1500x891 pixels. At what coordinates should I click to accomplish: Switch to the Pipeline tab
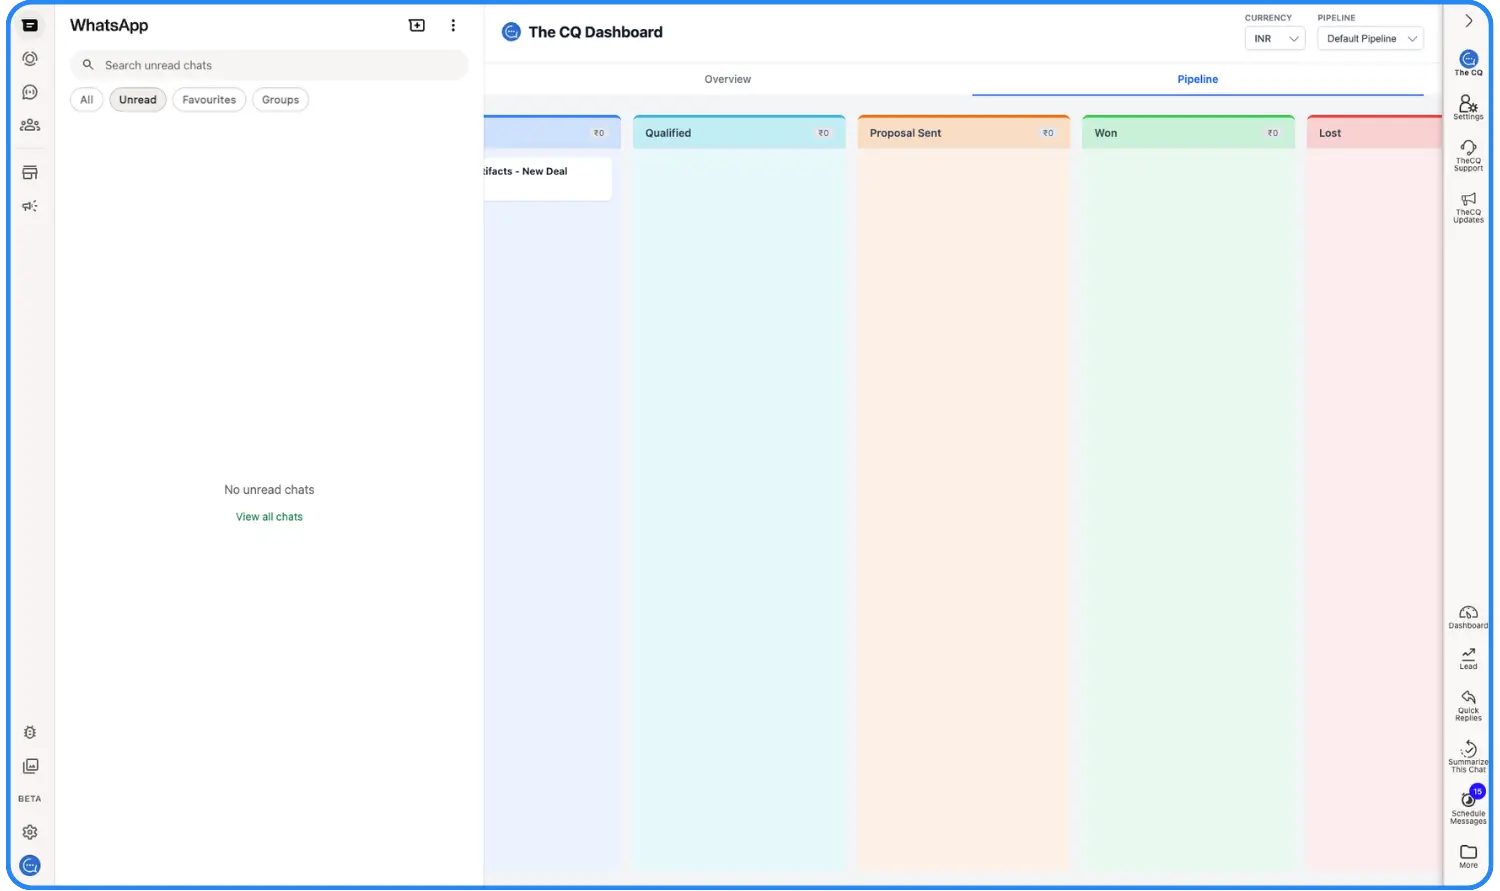point(1197,79)
